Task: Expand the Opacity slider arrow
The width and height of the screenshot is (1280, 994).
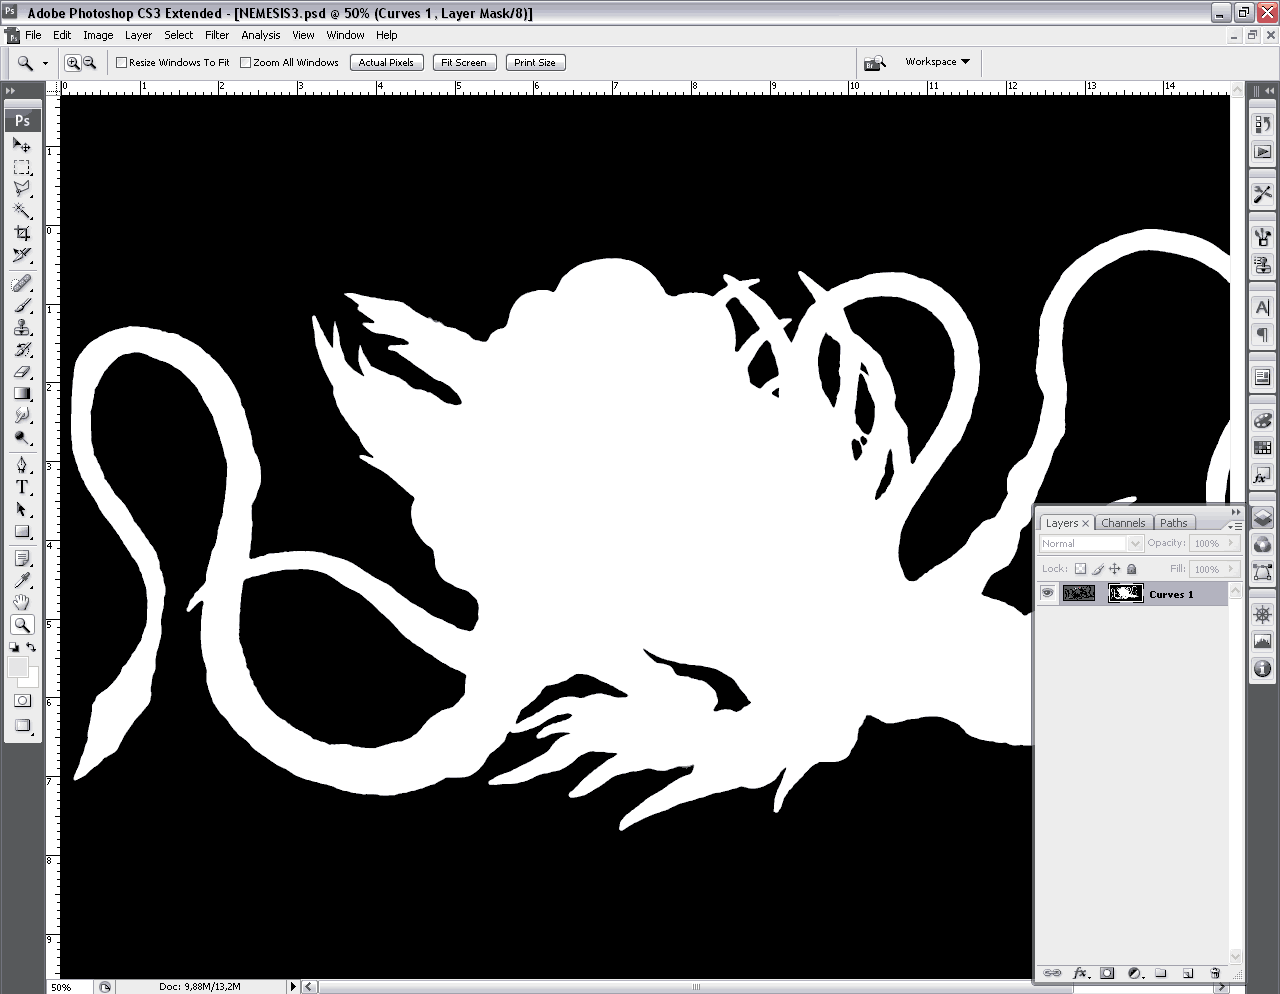Action: pos(1231,543)
